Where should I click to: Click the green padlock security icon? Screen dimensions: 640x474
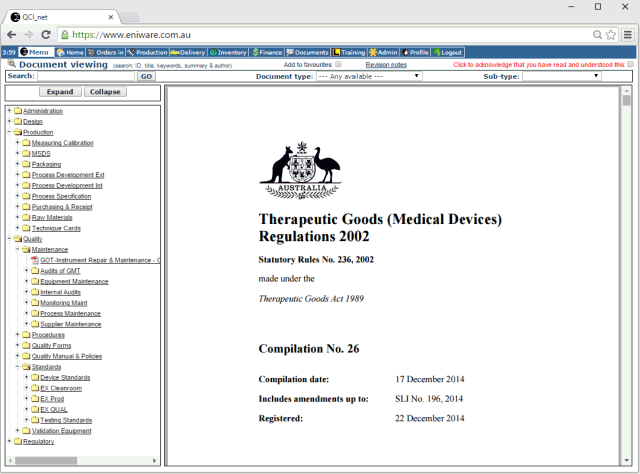tap(64, 35)
